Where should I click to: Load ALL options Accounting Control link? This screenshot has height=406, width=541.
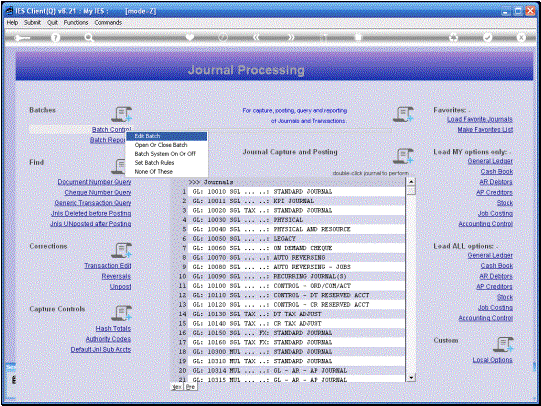point(485,318)
